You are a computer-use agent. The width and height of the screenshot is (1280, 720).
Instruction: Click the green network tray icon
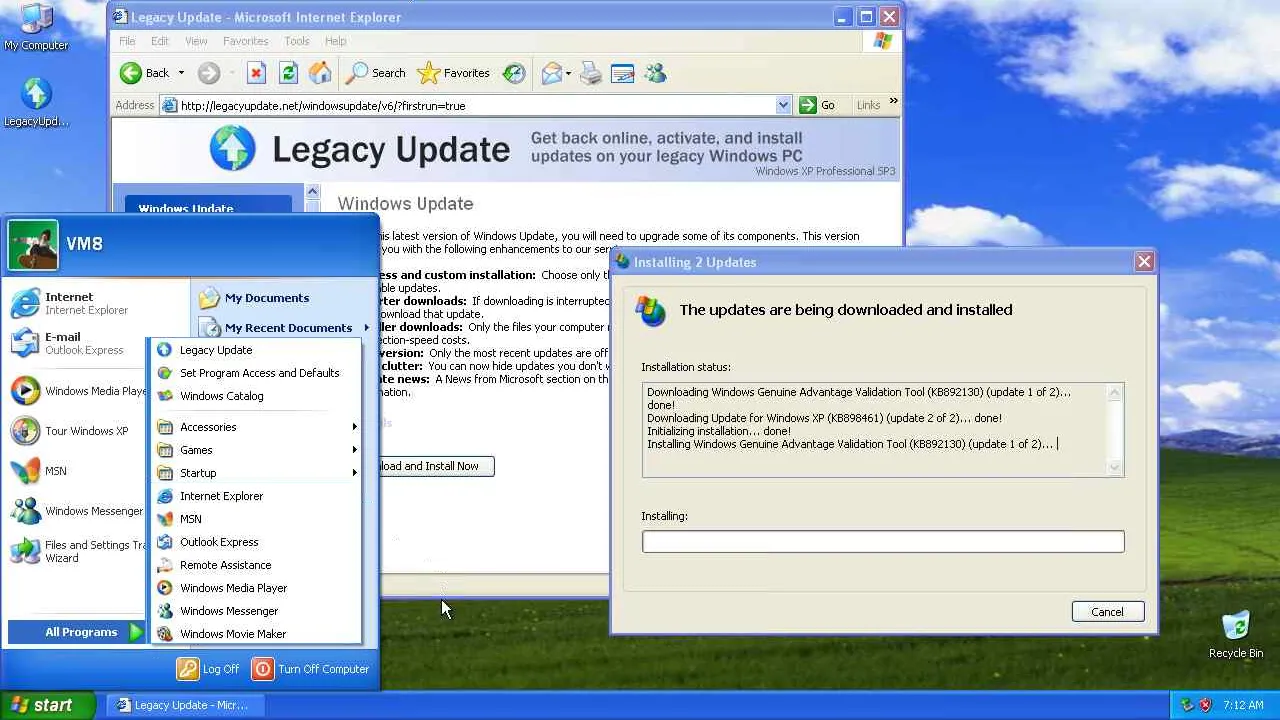(1188, 705)
